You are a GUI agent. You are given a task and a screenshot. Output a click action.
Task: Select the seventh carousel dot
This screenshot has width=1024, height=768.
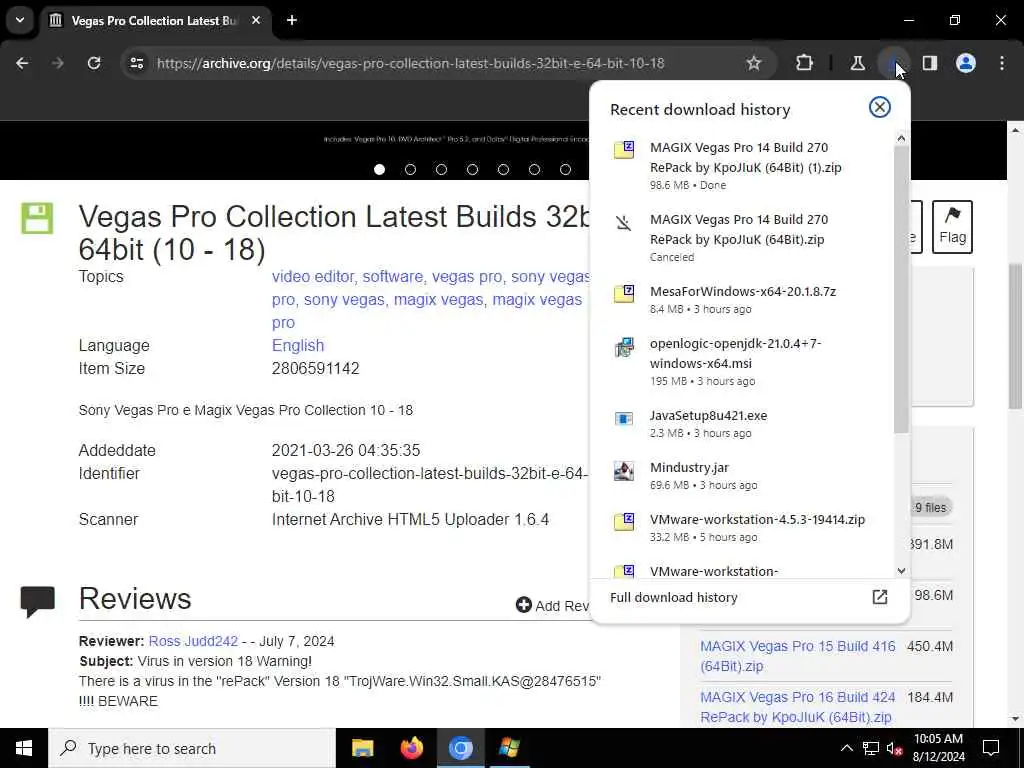(x=566, y=170)
